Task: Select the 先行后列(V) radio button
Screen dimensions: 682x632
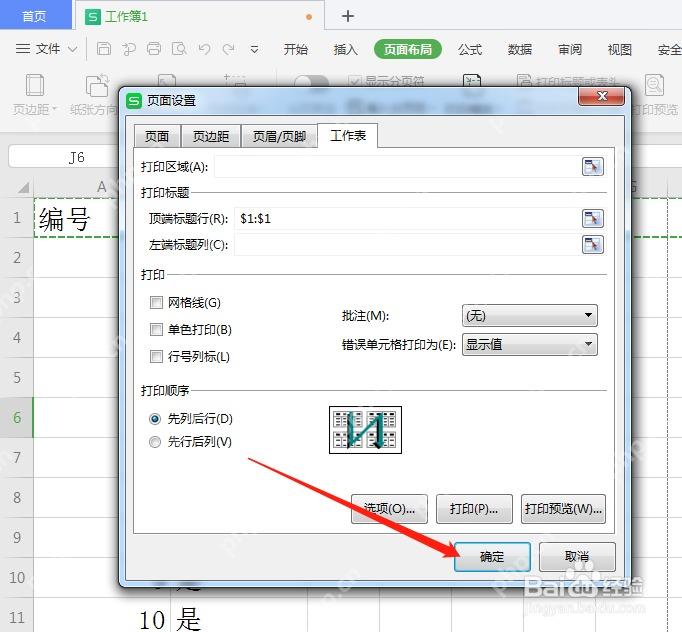Action: point(155,442)
